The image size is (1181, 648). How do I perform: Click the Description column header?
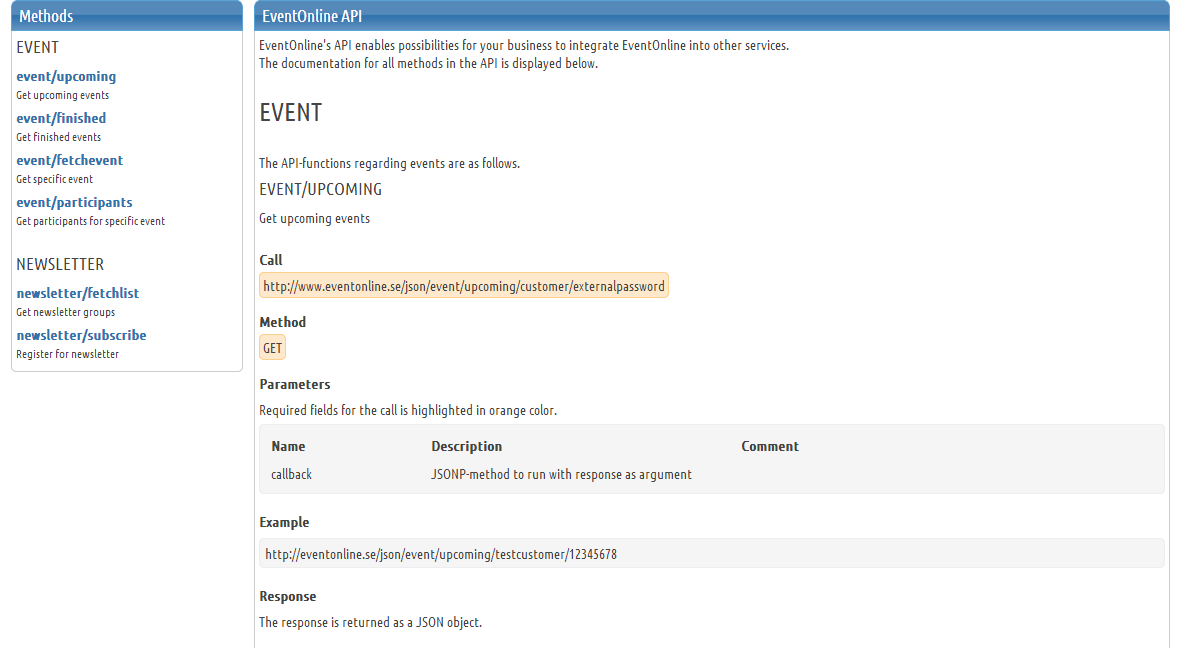[466, 447]
